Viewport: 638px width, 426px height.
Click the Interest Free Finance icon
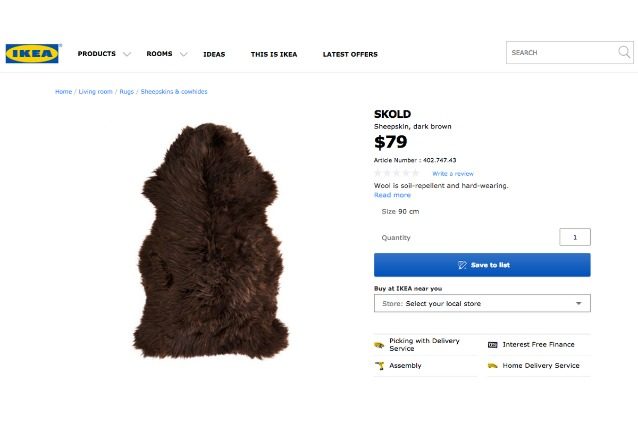[x=492, y=345]
